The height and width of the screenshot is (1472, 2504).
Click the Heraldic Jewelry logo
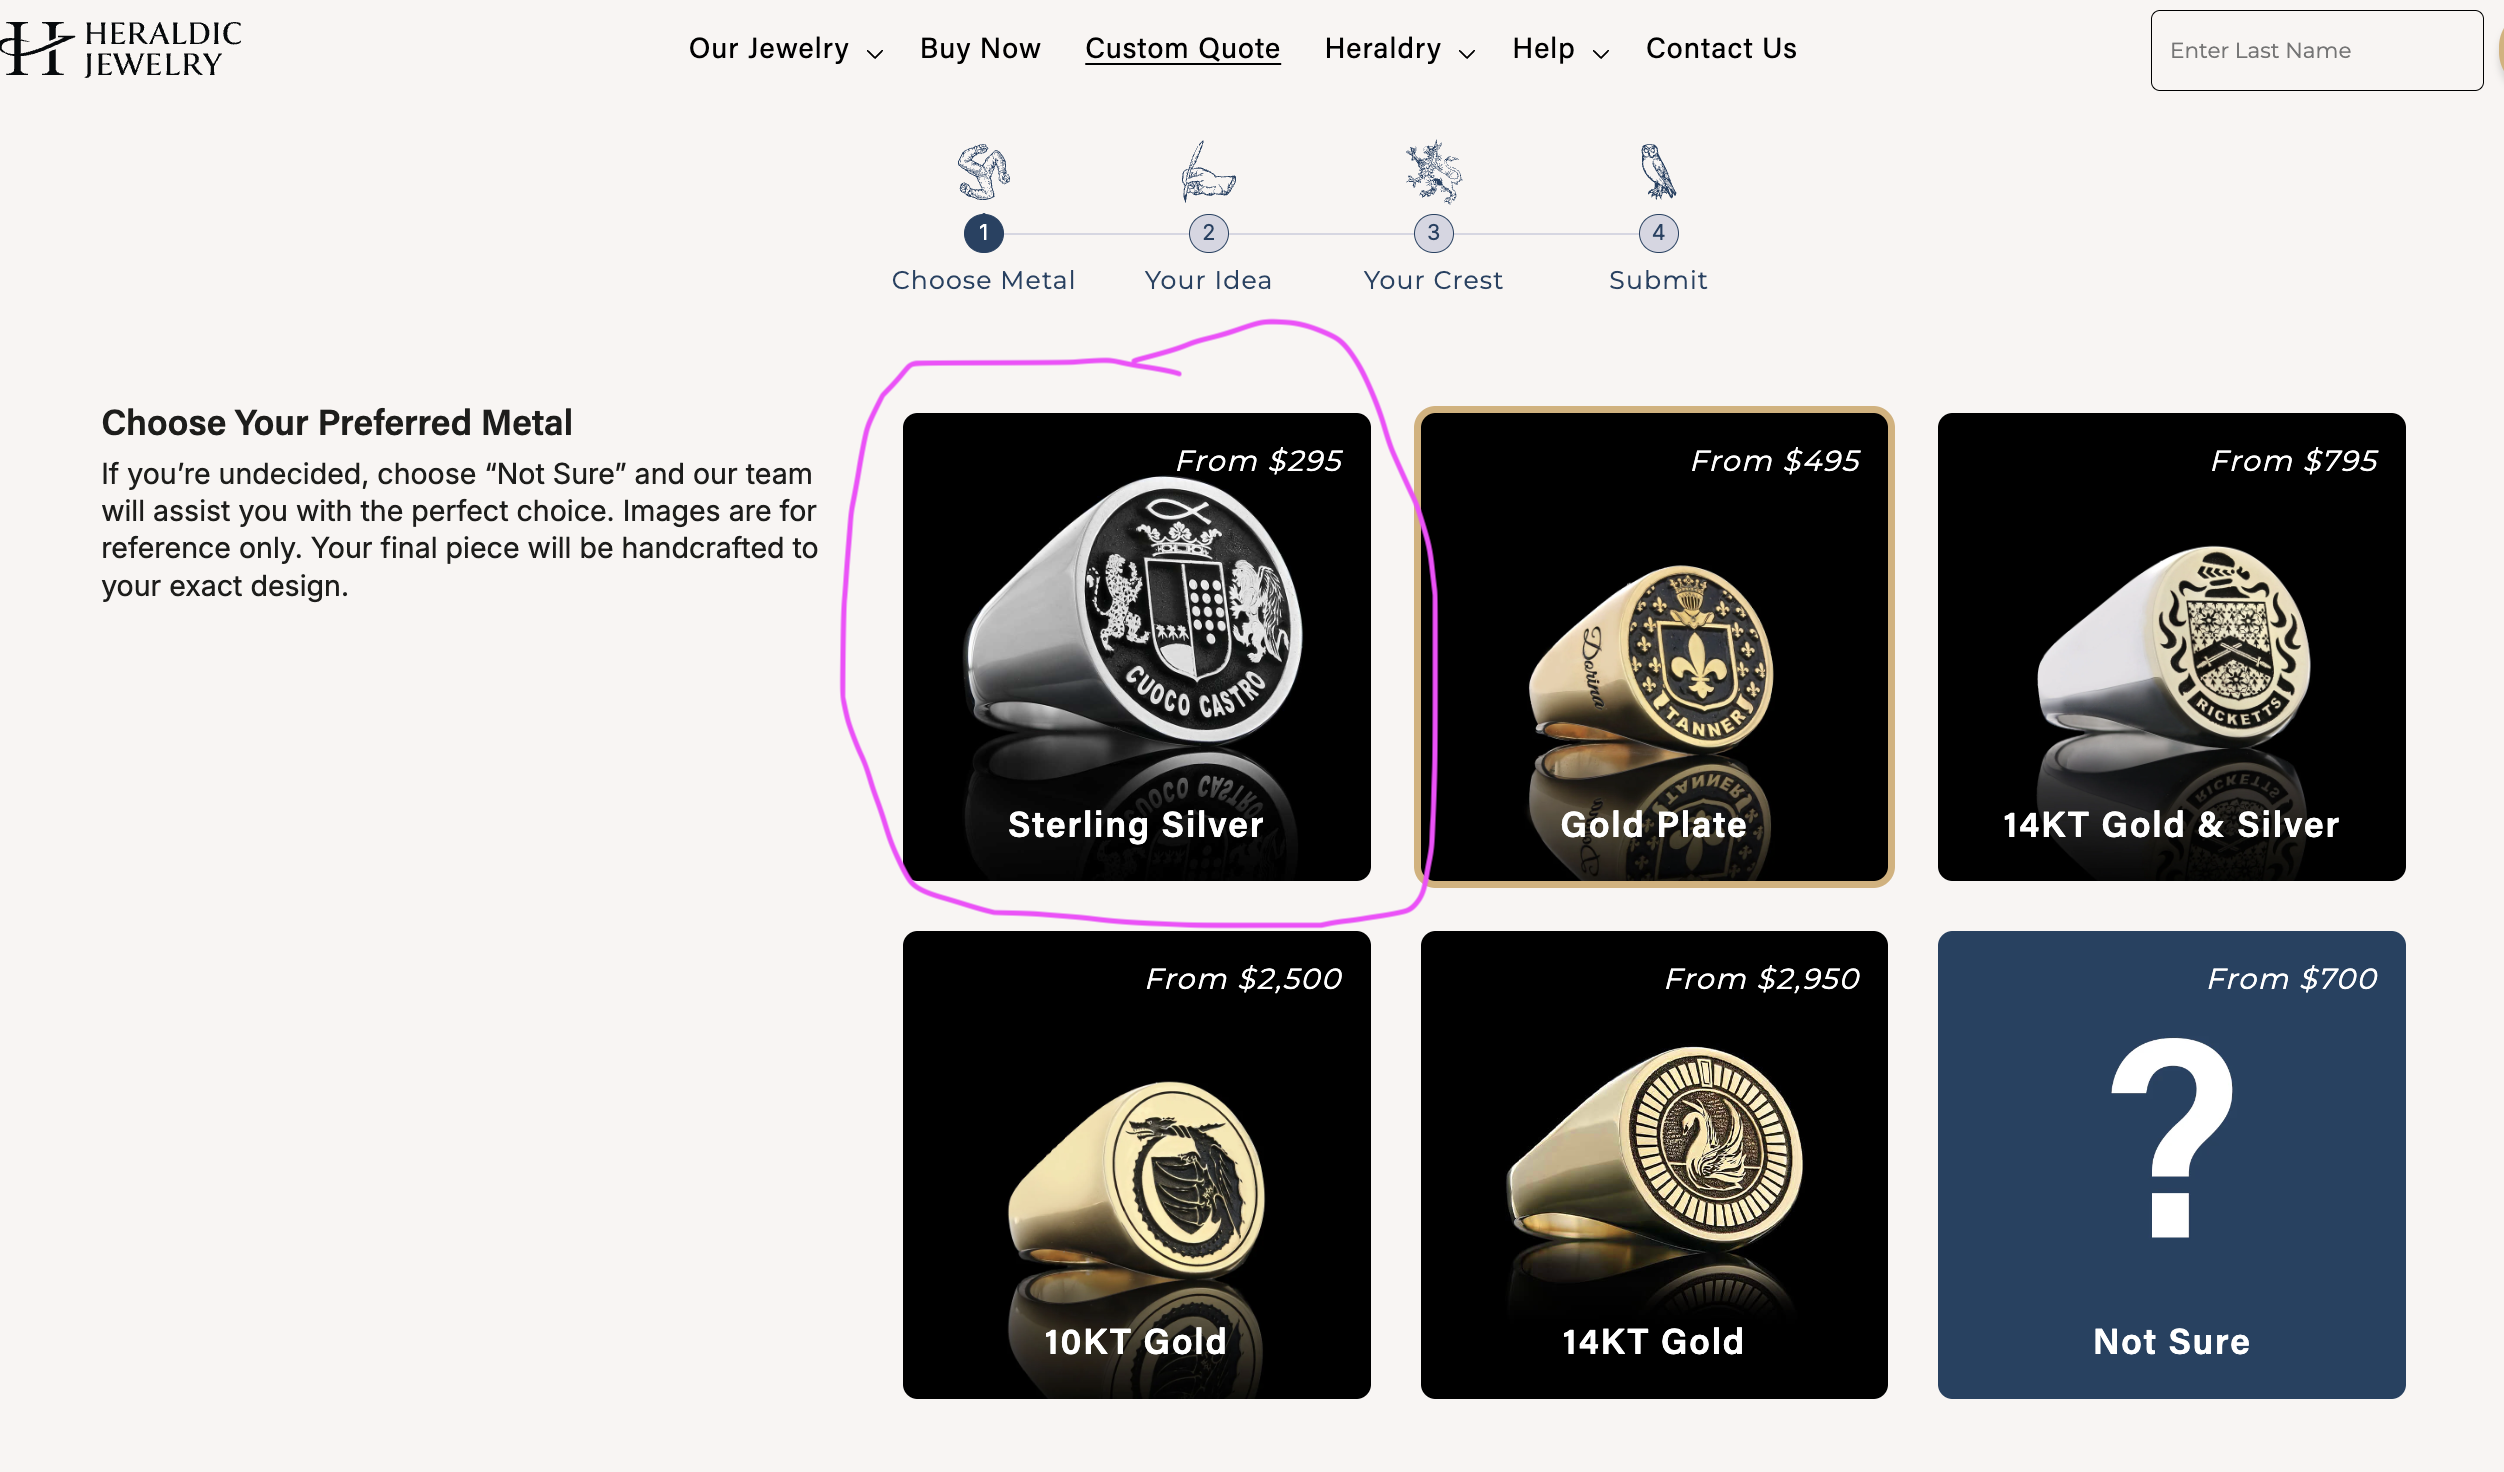(x=122, y=49)
